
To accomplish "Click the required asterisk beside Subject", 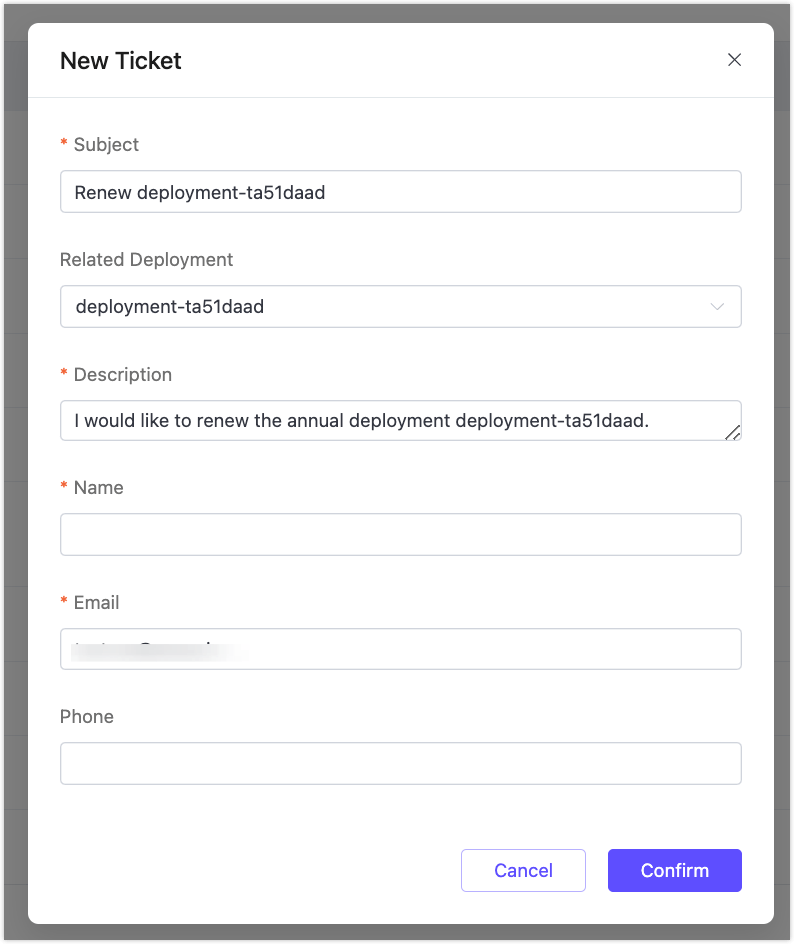I will pyautogui.click(x=64, y=145).
